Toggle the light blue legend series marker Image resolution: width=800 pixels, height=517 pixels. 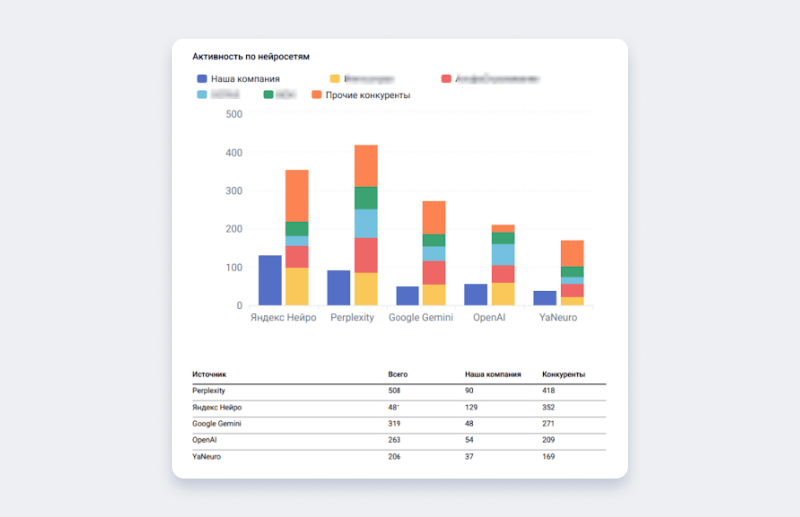pyautogui.click(x=202, y=95)
